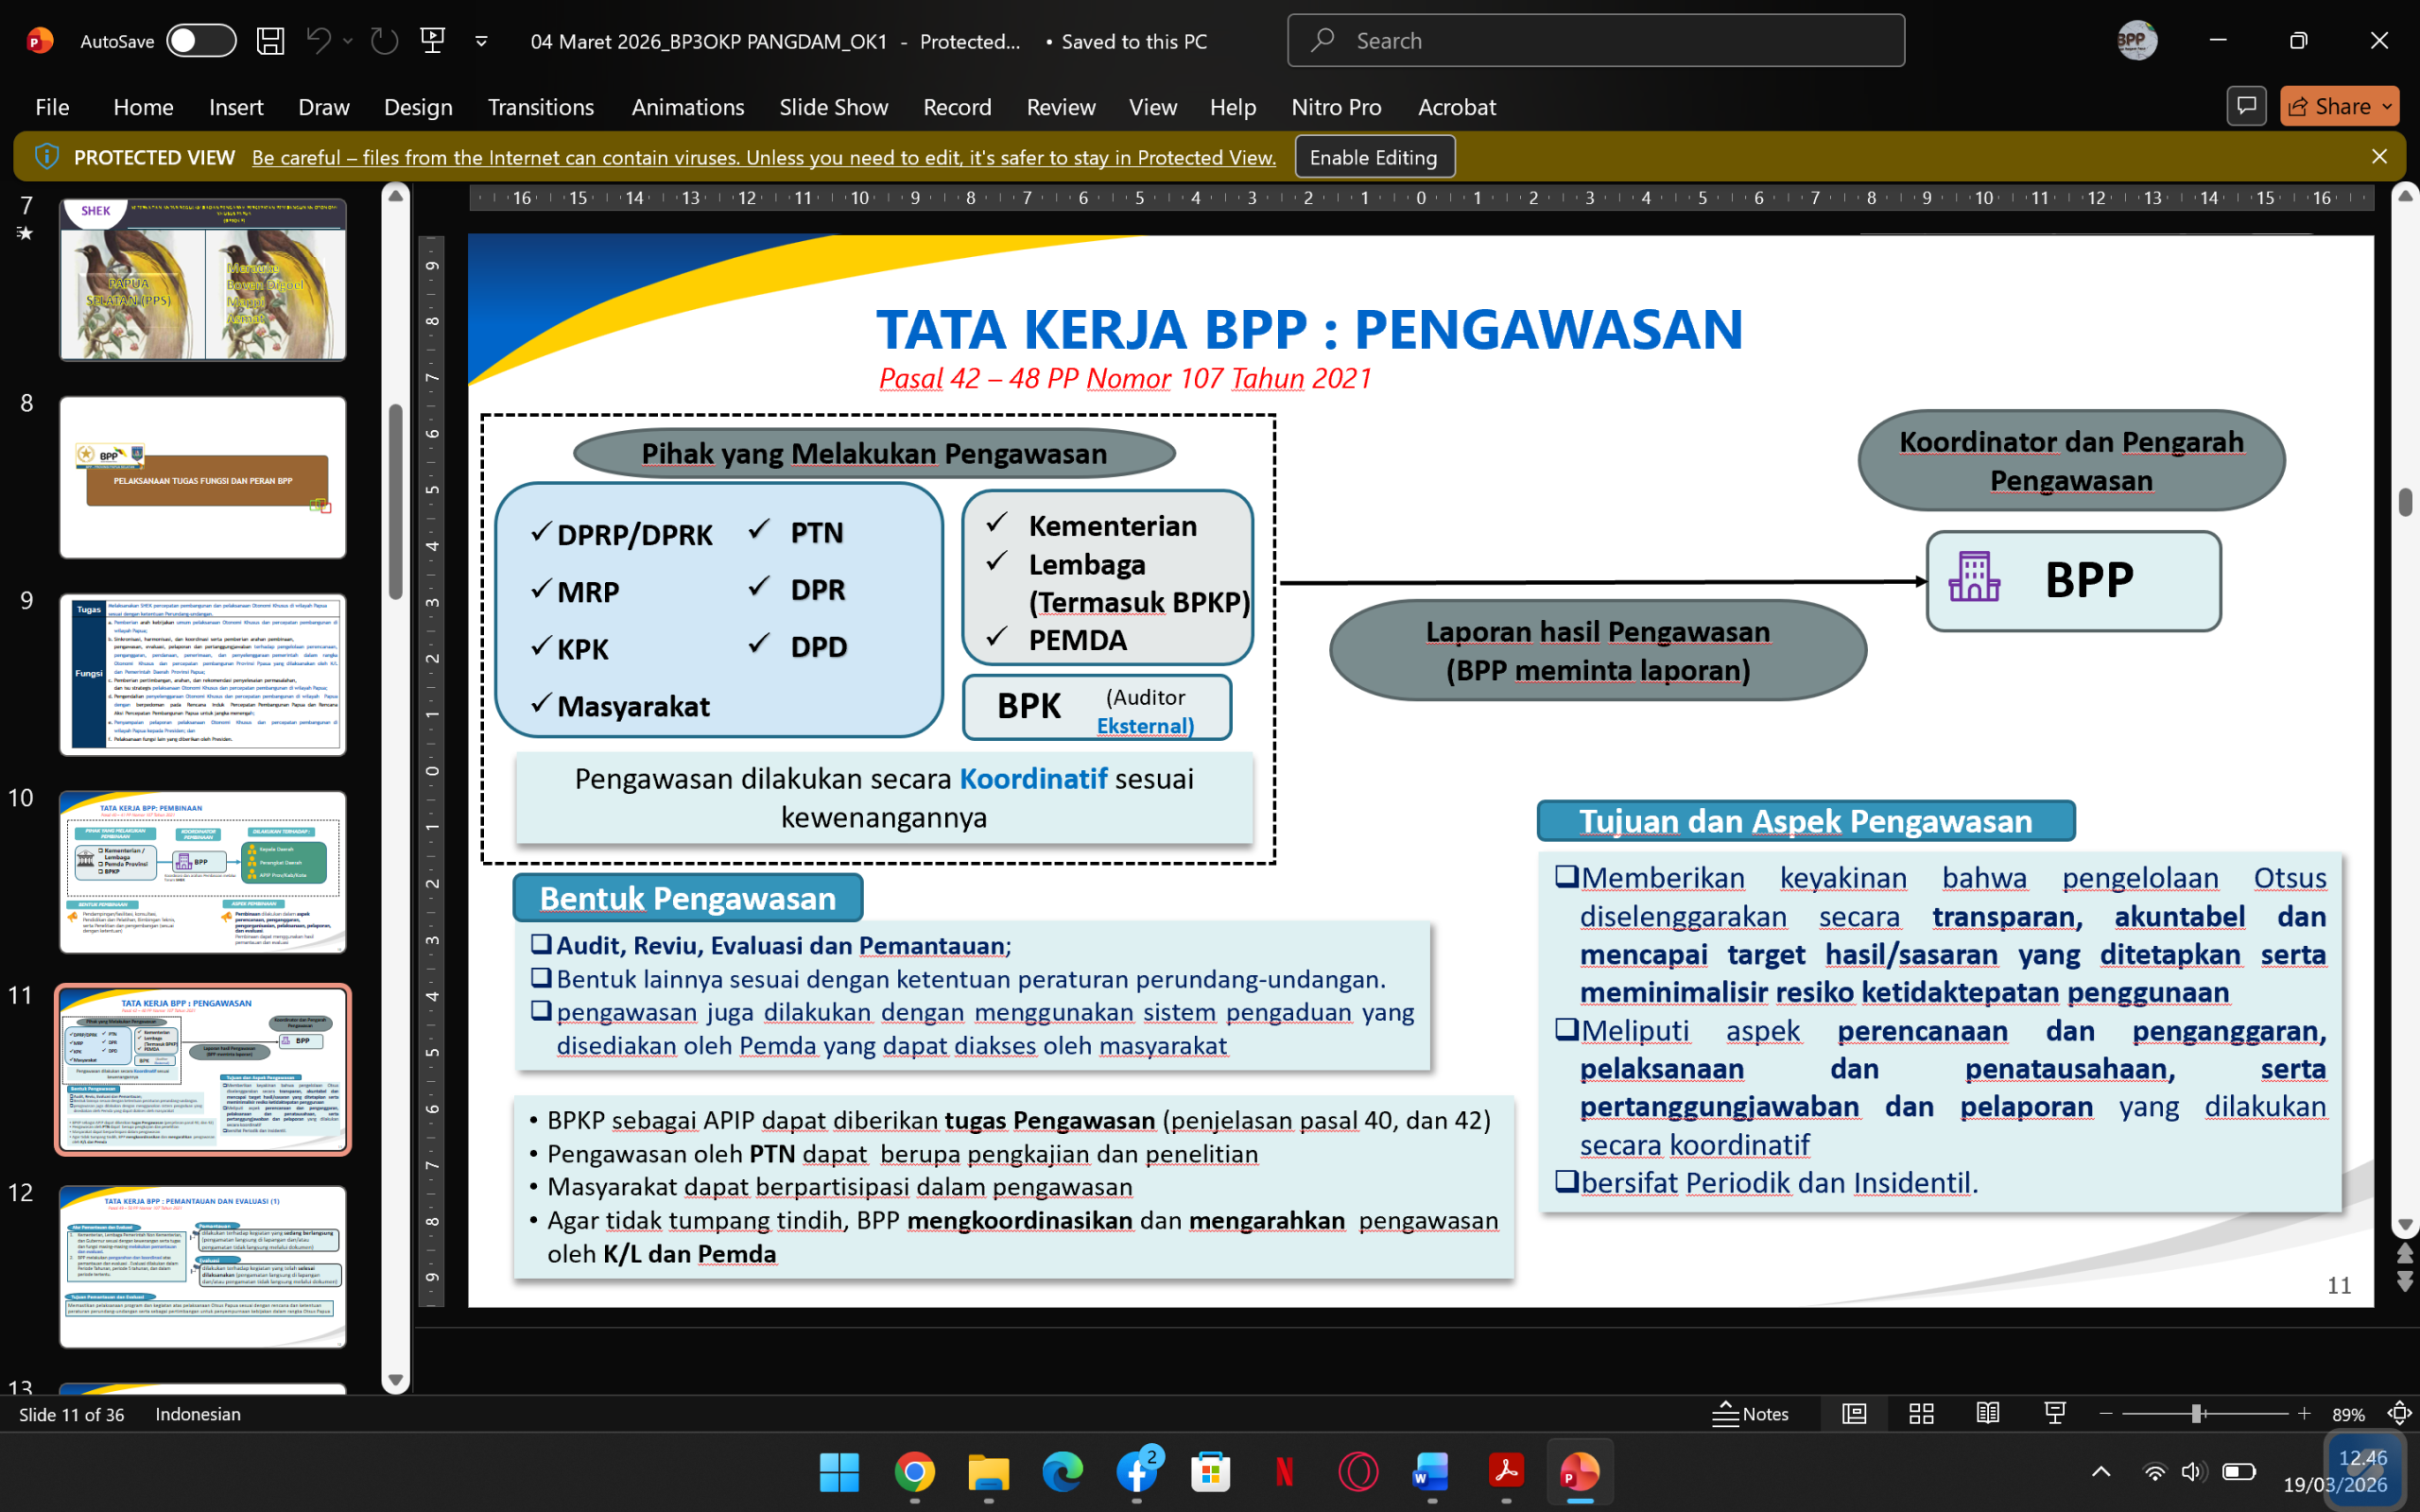
Task: Open the Share button dropdown
Action: [2388, 106]
